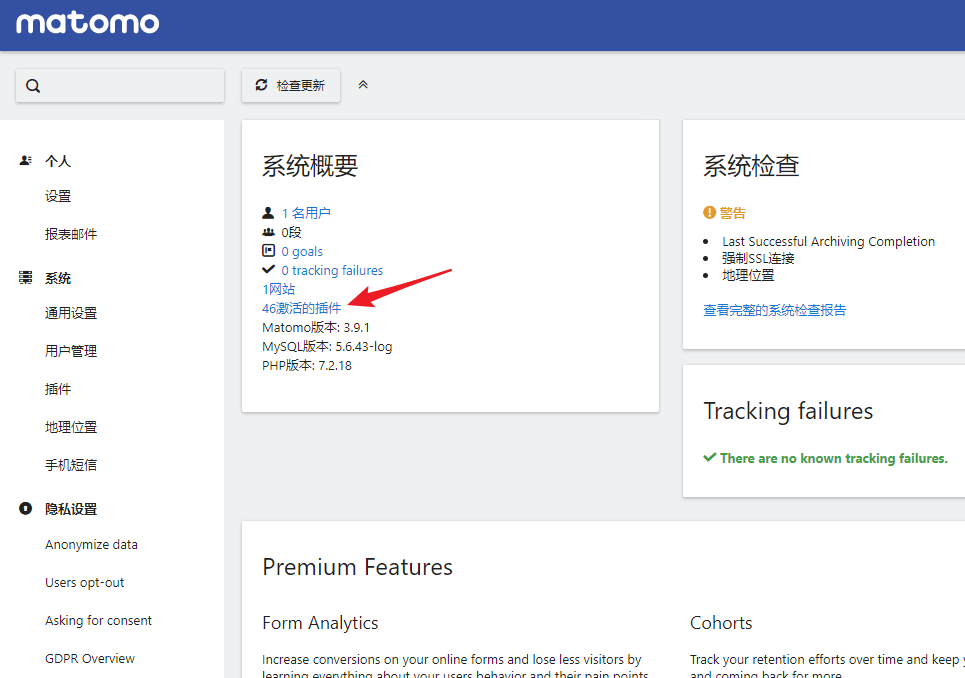Click the green check icon in Tracking failures
Image resolution: width=965 pixels, height=678 pixels.
click(710, 457)
